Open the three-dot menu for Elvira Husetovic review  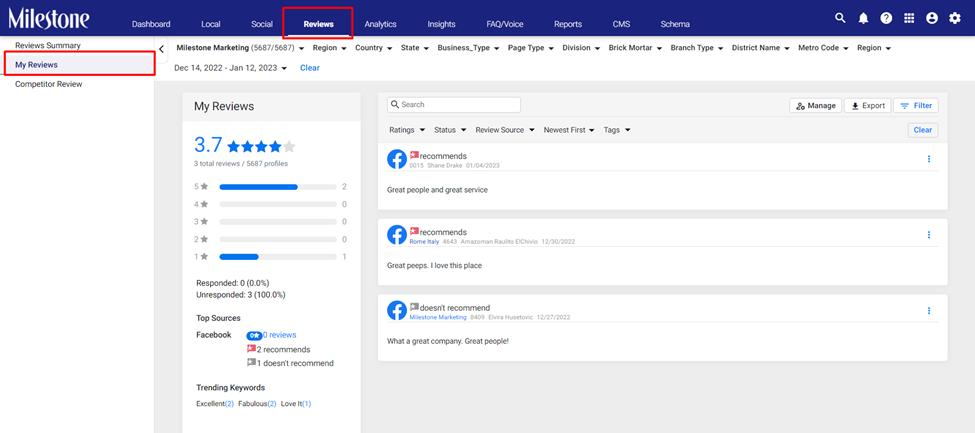(x=929, y=310)
